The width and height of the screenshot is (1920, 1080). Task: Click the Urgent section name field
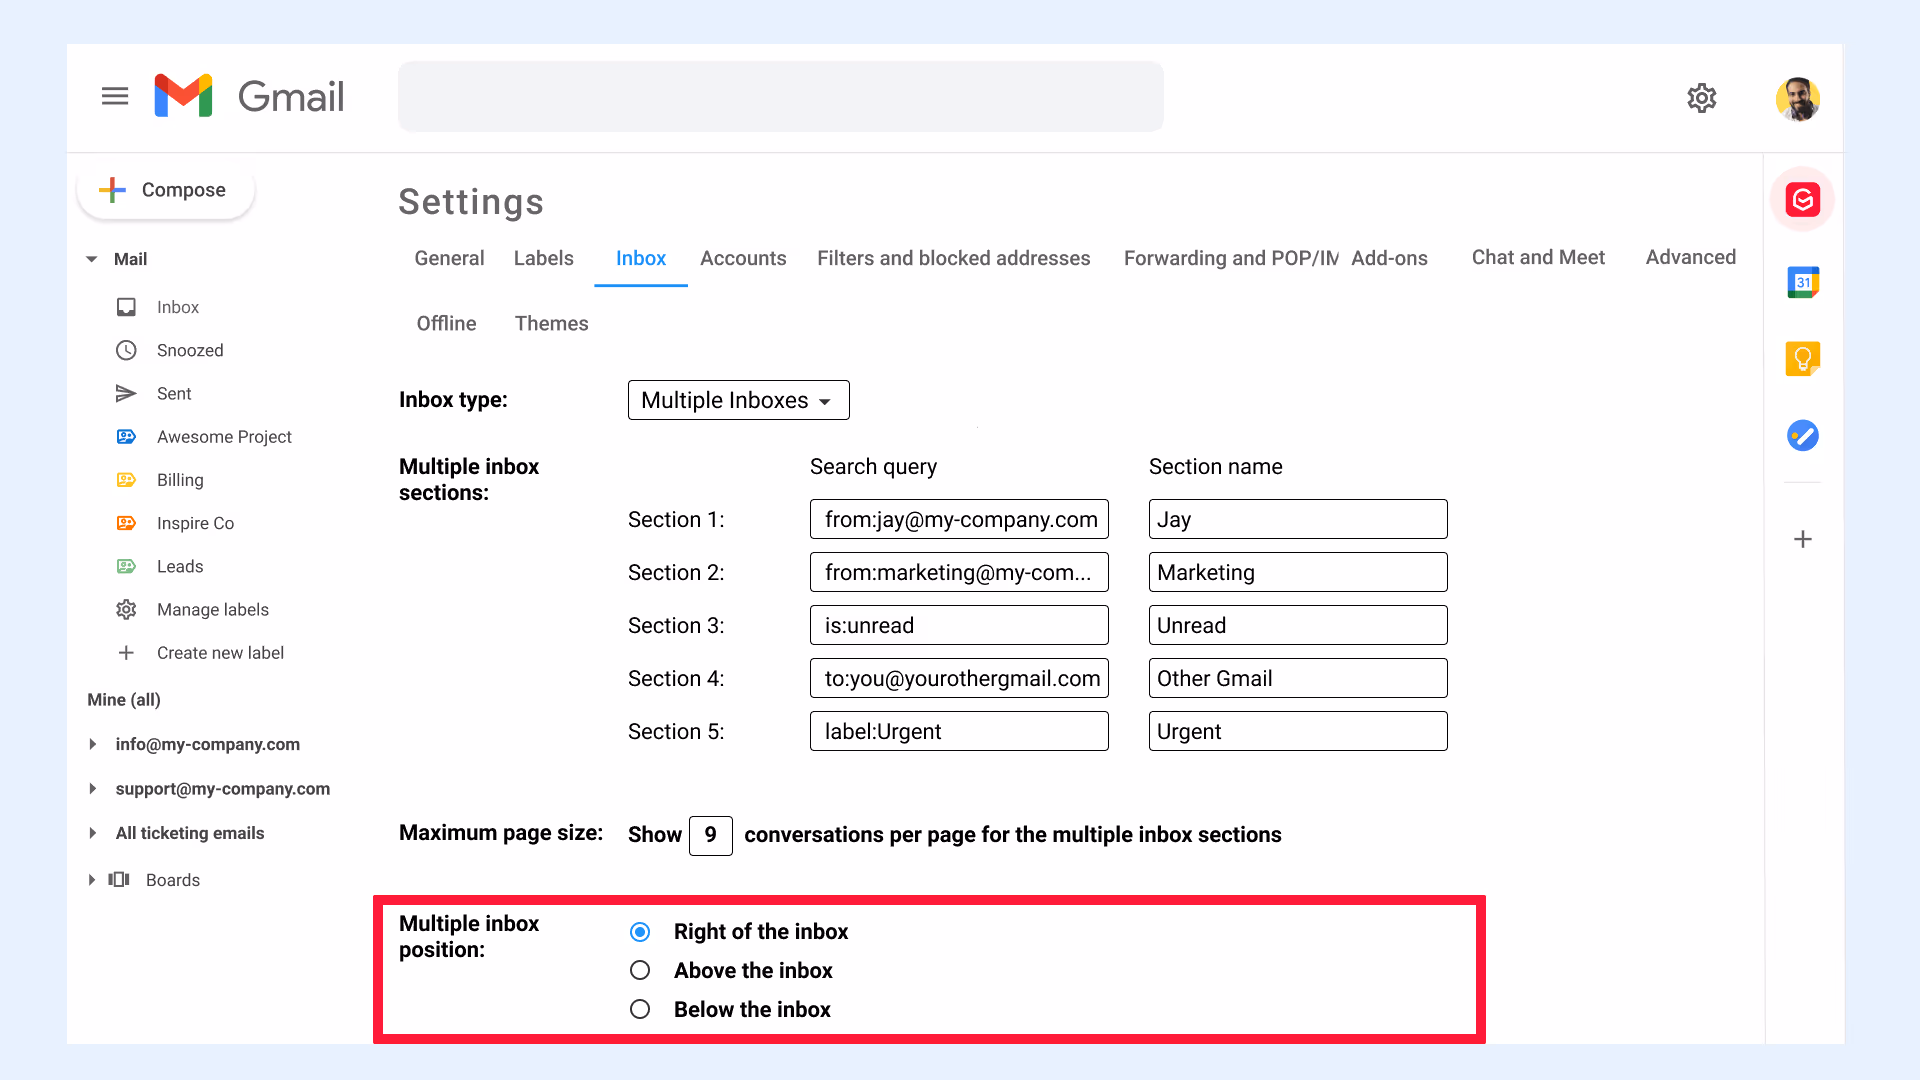click(x=1298, y=731)
